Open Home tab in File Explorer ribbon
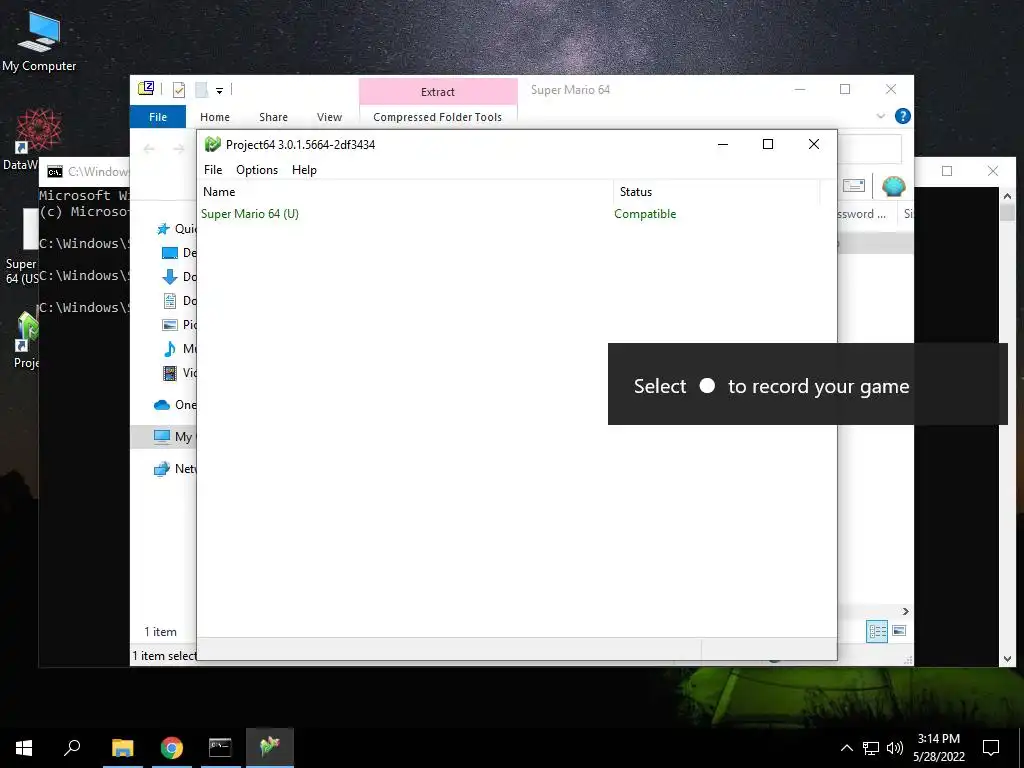 click(x=215, y=117)
